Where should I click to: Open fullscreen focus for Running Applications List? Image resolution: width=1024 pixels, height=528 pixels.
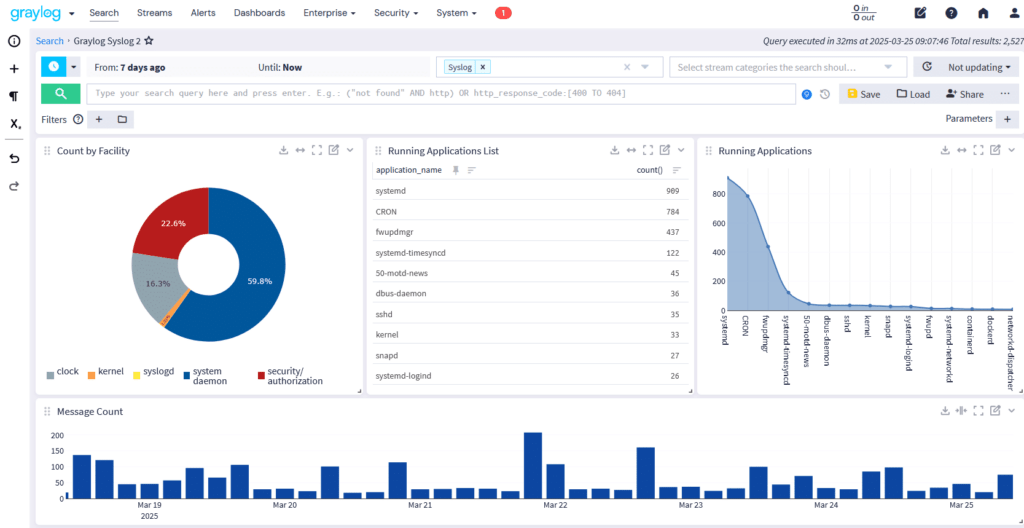(647, 150)
